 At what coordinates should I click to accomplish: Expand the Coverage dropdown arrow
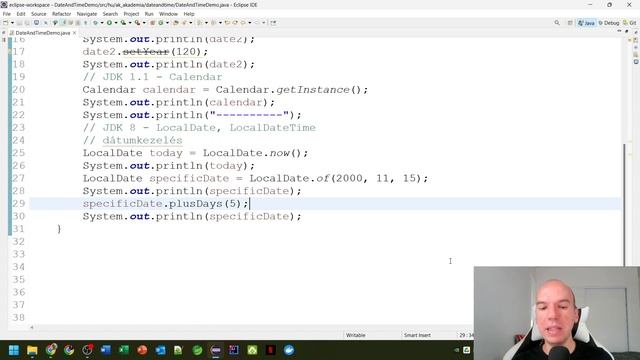pyautogui.click(x=130, y=23)
